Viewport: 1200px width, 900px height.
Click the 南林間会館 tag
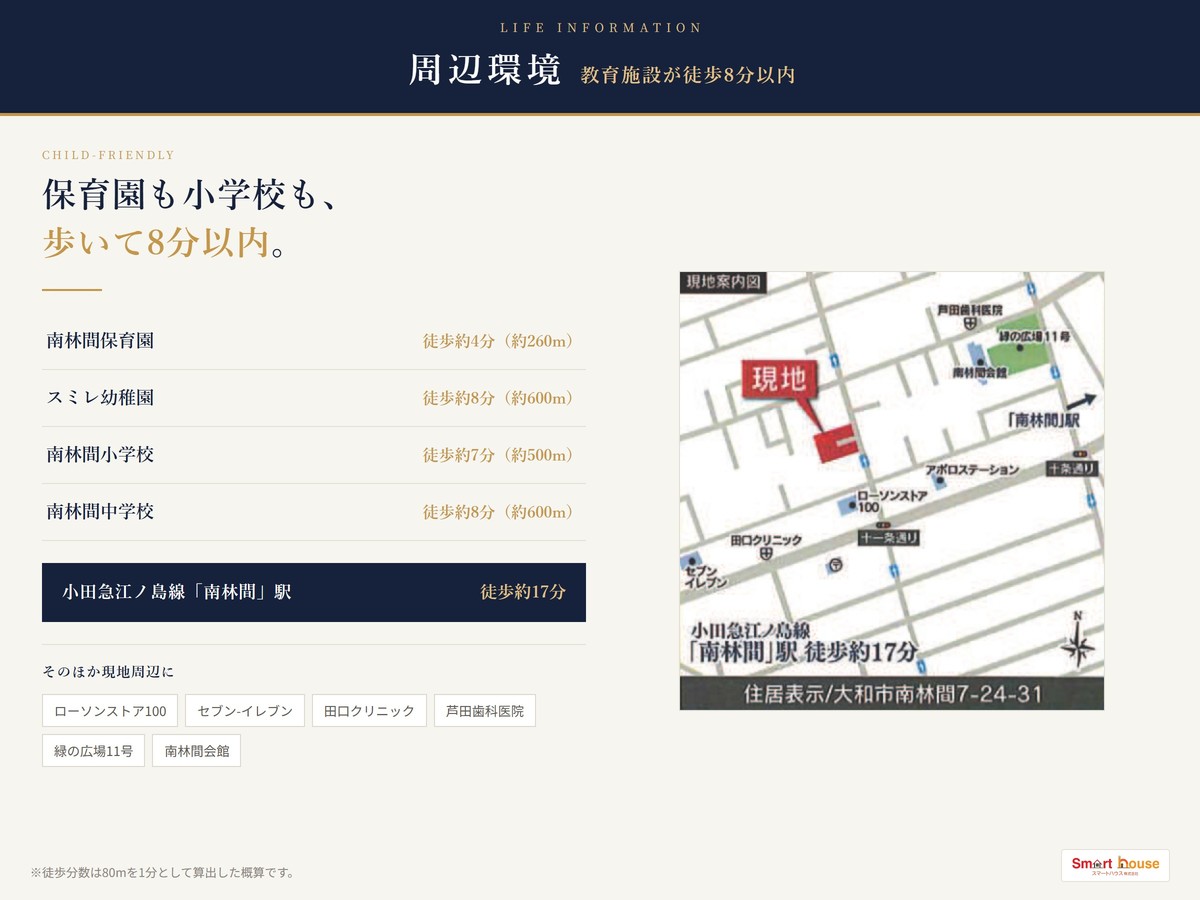tap(196, 751)
